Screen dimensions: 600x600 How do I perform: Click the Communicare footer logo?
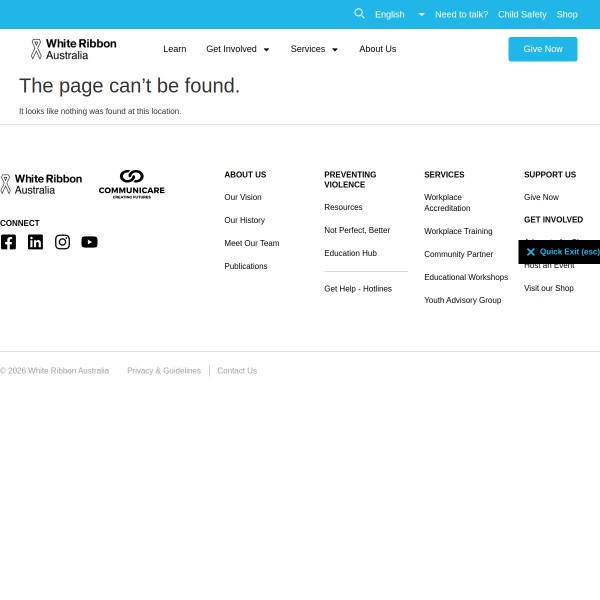click(131, 184)
